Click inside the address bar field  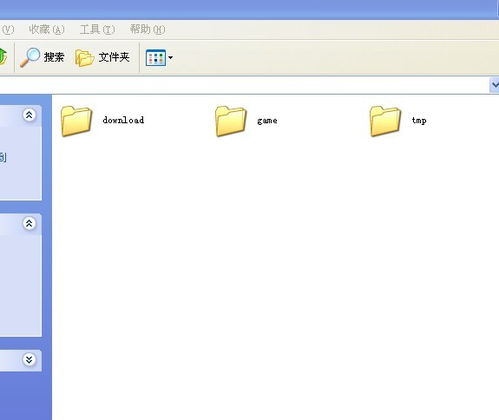[x=244, y=85]
